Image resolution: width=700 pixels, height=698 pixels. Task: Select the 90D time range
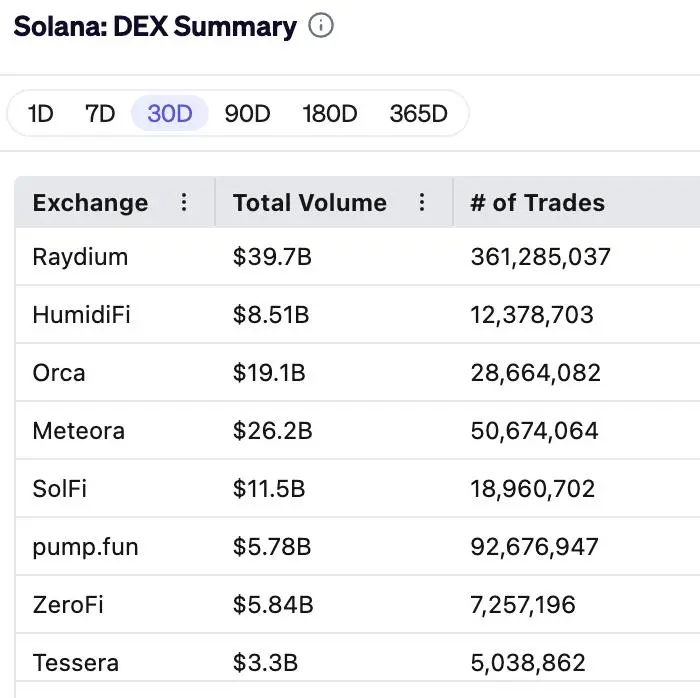click(247, 113)
